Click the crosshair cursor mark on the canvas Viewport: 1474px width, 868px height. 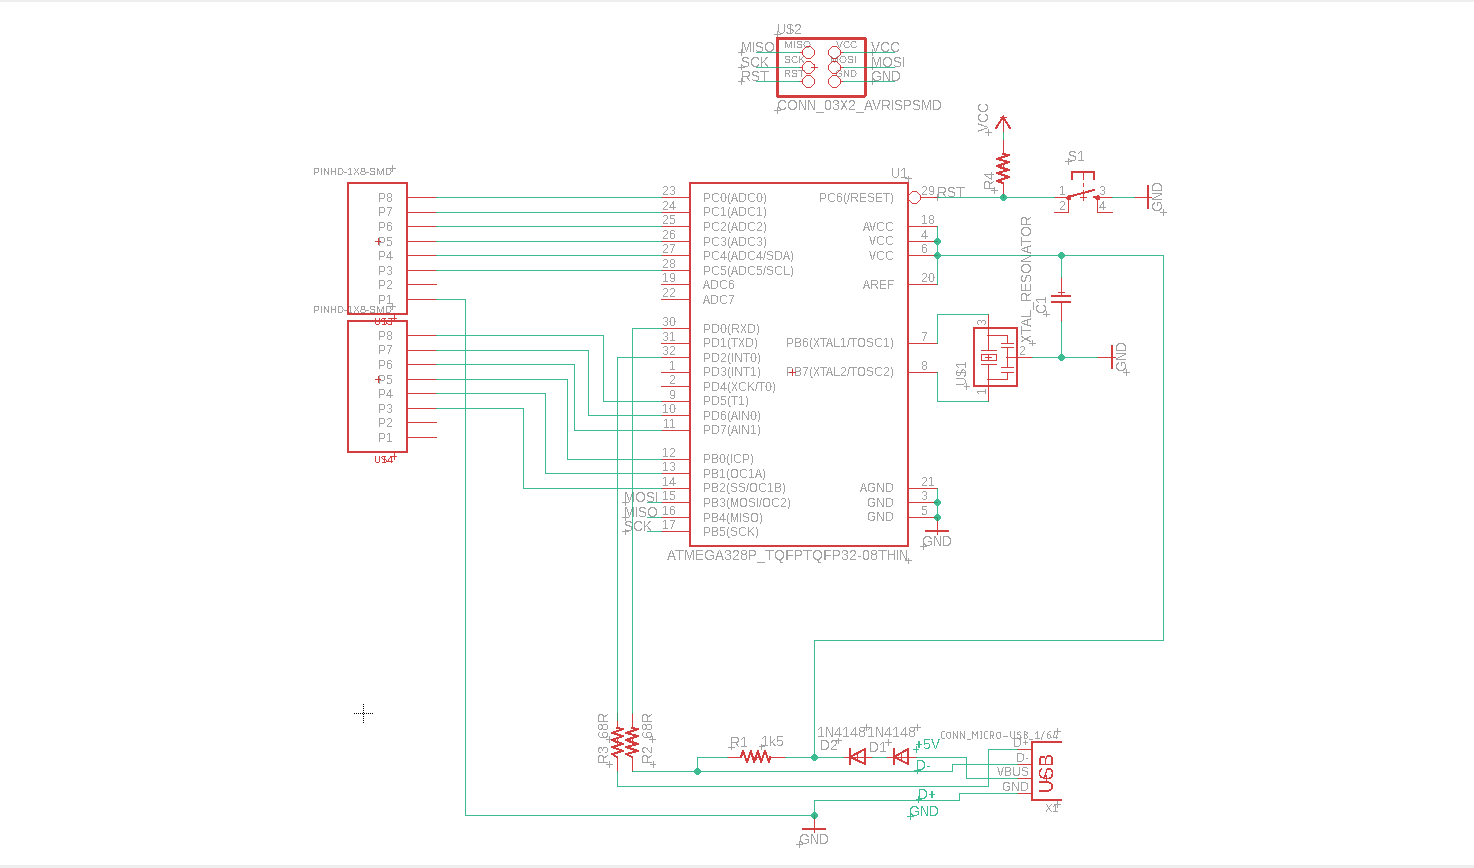coord(364,713)
